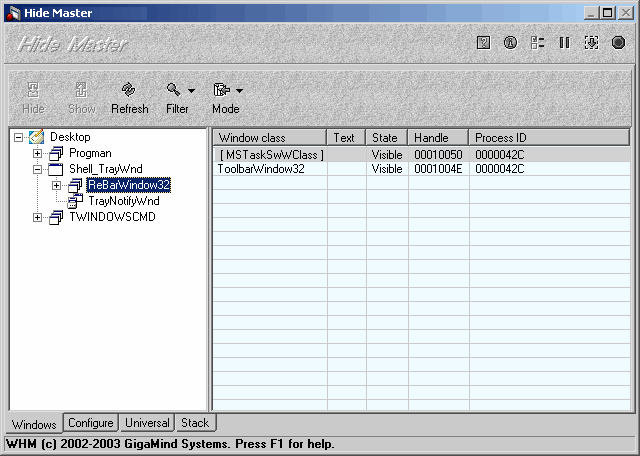Open the Mode dropdown arrow
This screenshot has height=456, width=640.
pos(240,91)
